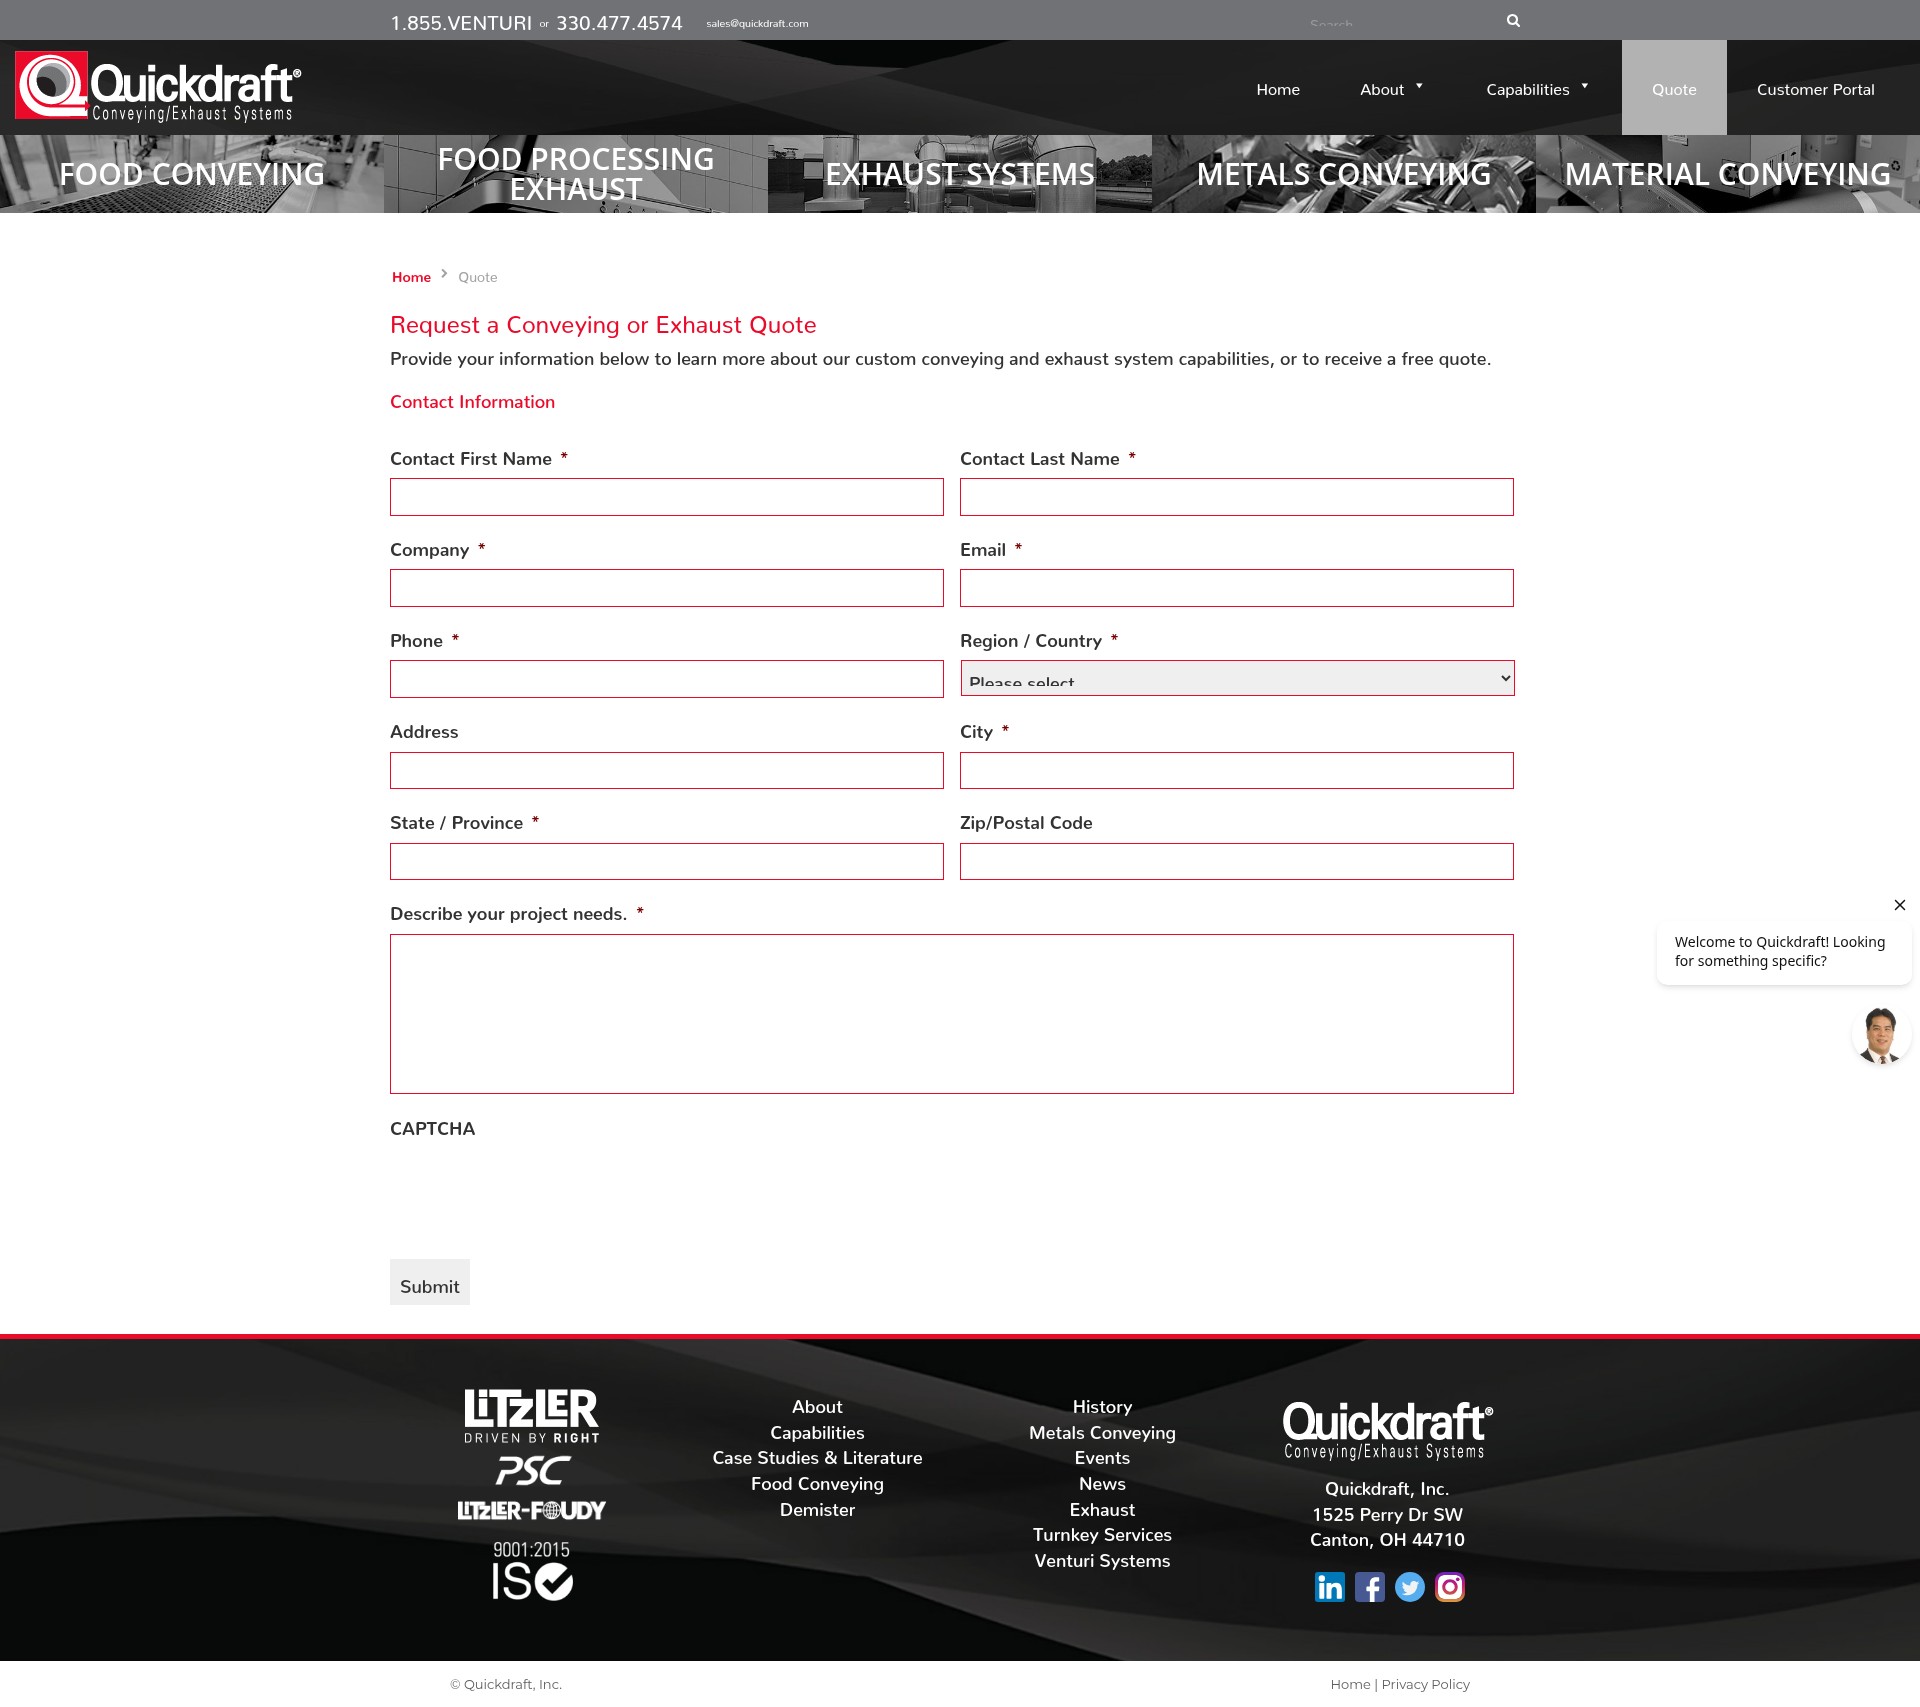Open footer Demister link
Viewport: 1920px width, 1707px height.
coord(817,1510)
